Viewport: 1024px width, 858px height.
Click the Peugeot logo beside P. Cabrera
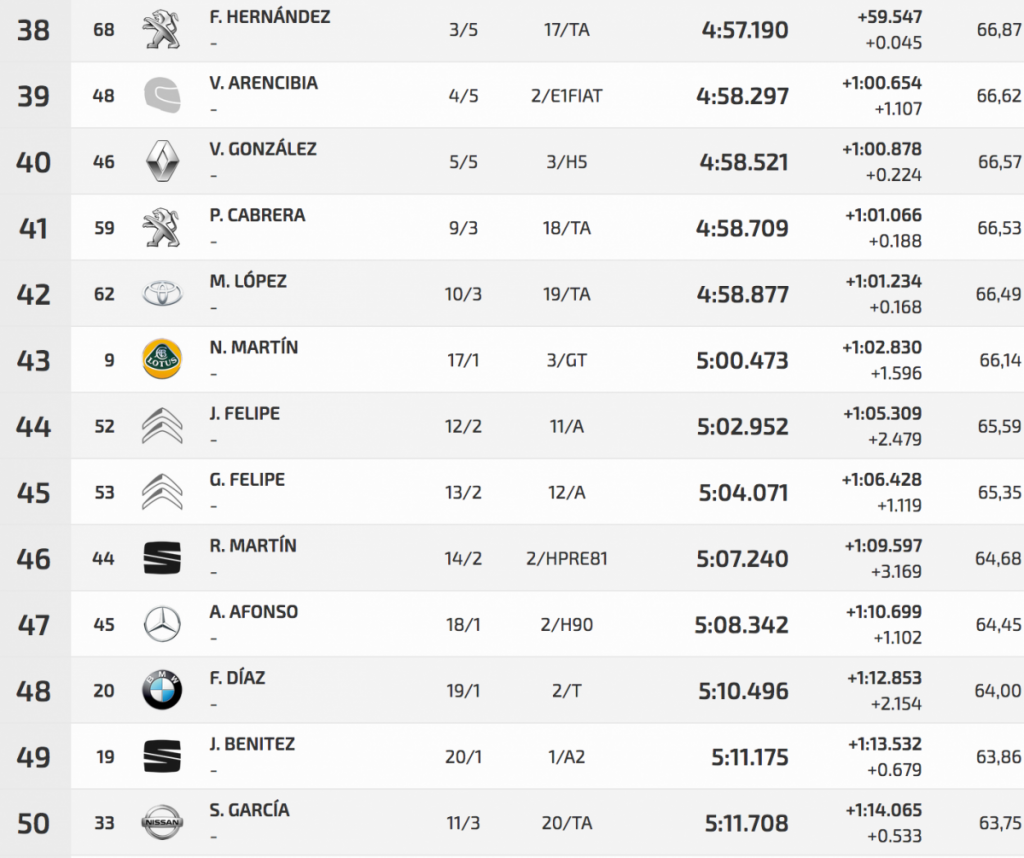[161, 228]
